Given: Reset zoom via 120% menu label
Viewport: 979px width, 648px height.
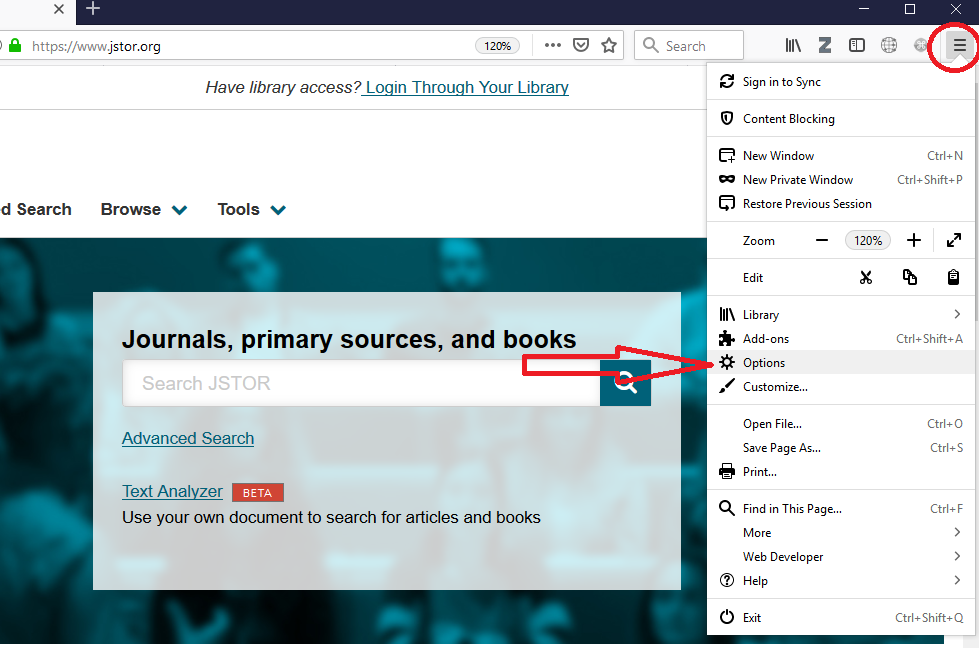Looking at the screenshot, I should (x=868, y=240).
